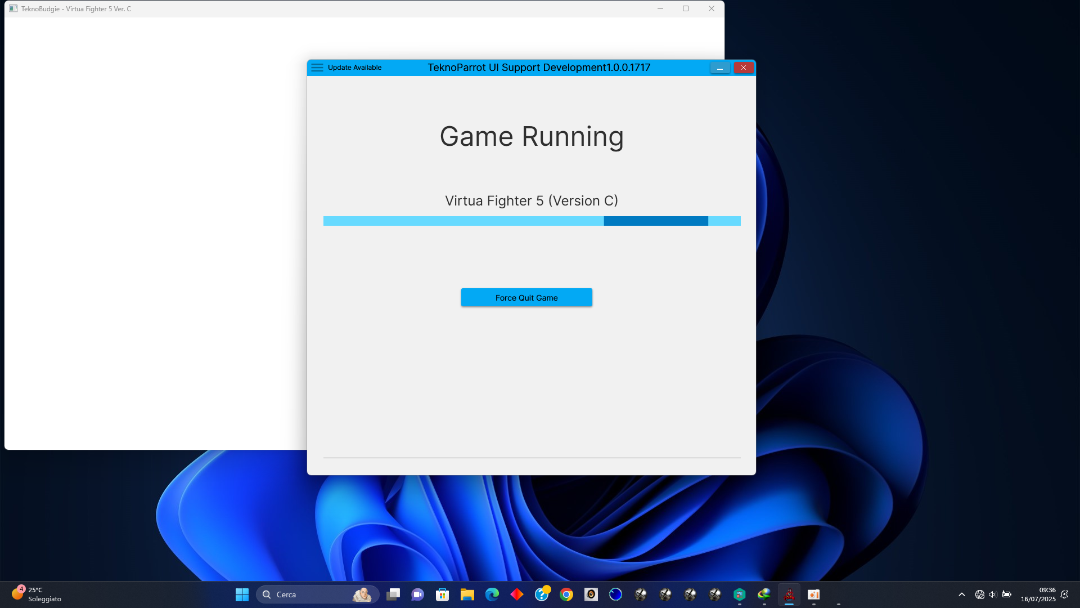Launch Microsoft Edge from taskbar
The width and height of the screenshot is (1080, 608).
pos(492,594)
